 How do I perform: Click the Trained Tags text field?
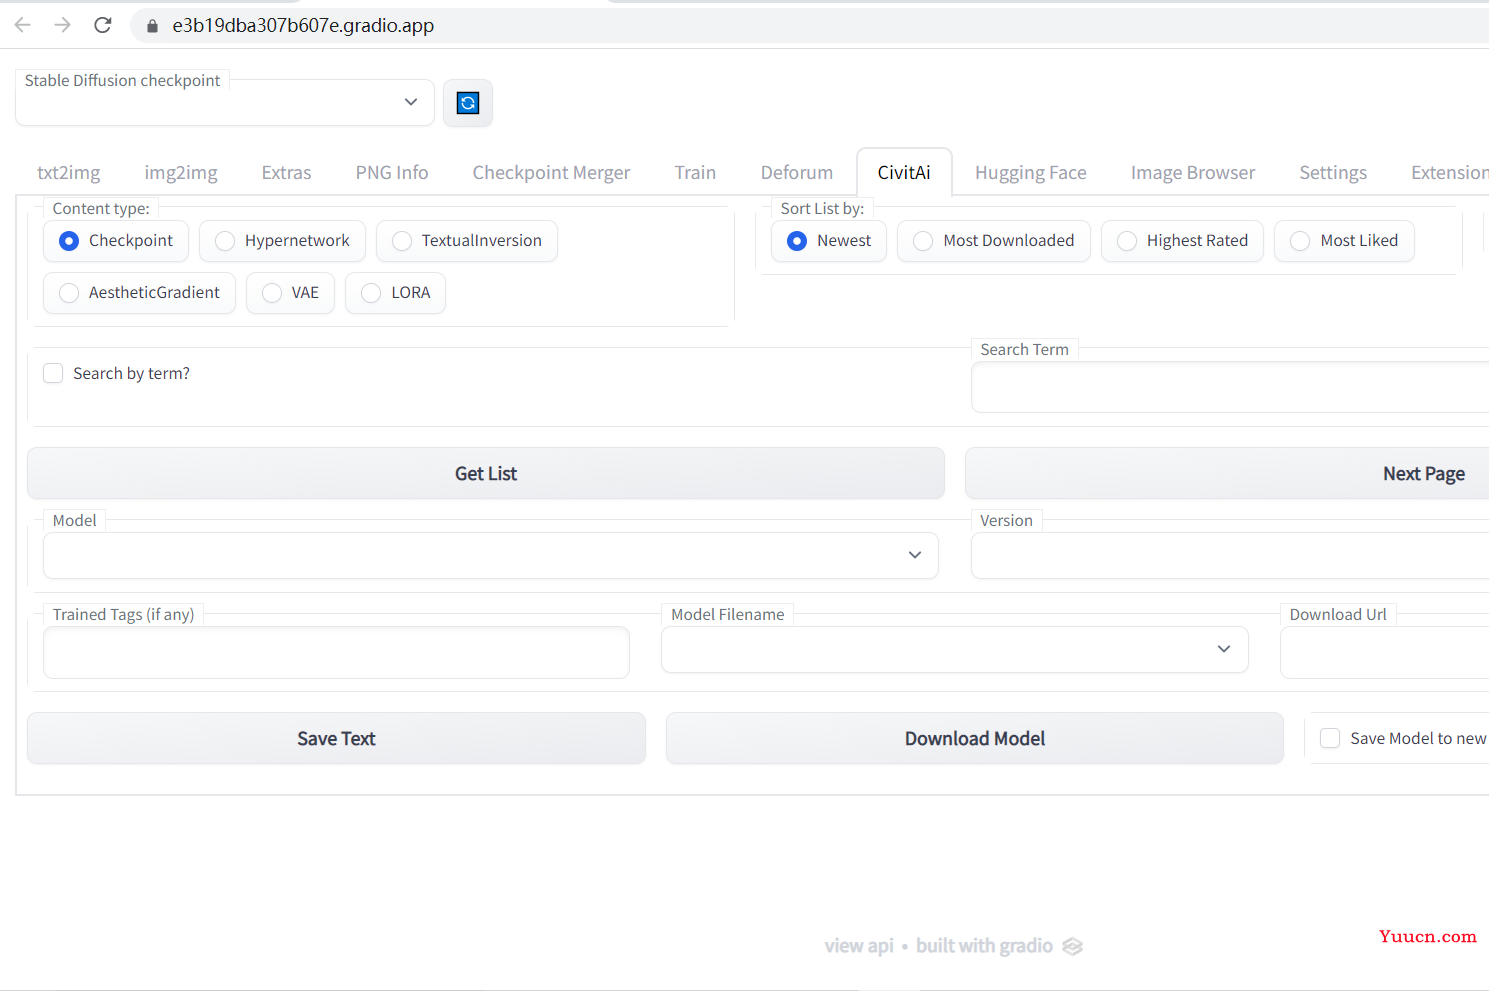coord(336,652)
